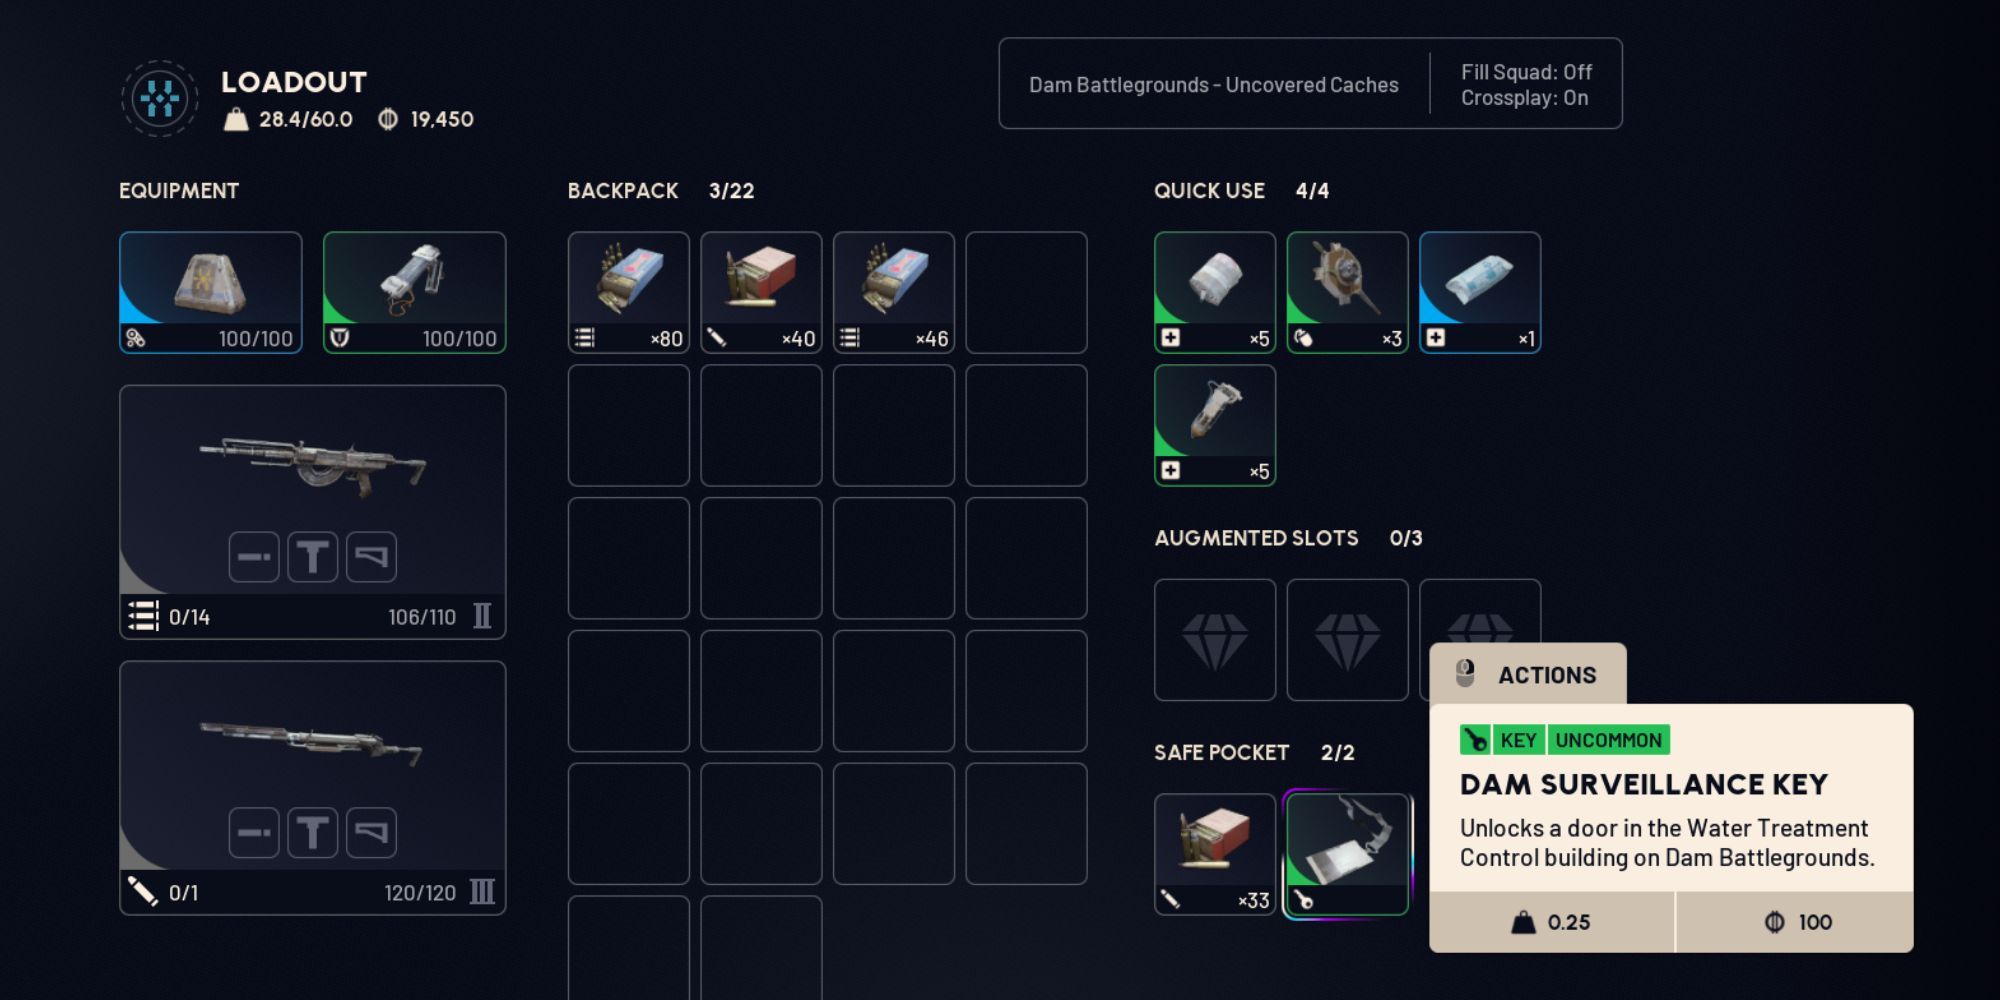Select the shield equipment slot
The height and width of the screenshot is (1000, 2000).
point(414,292)
